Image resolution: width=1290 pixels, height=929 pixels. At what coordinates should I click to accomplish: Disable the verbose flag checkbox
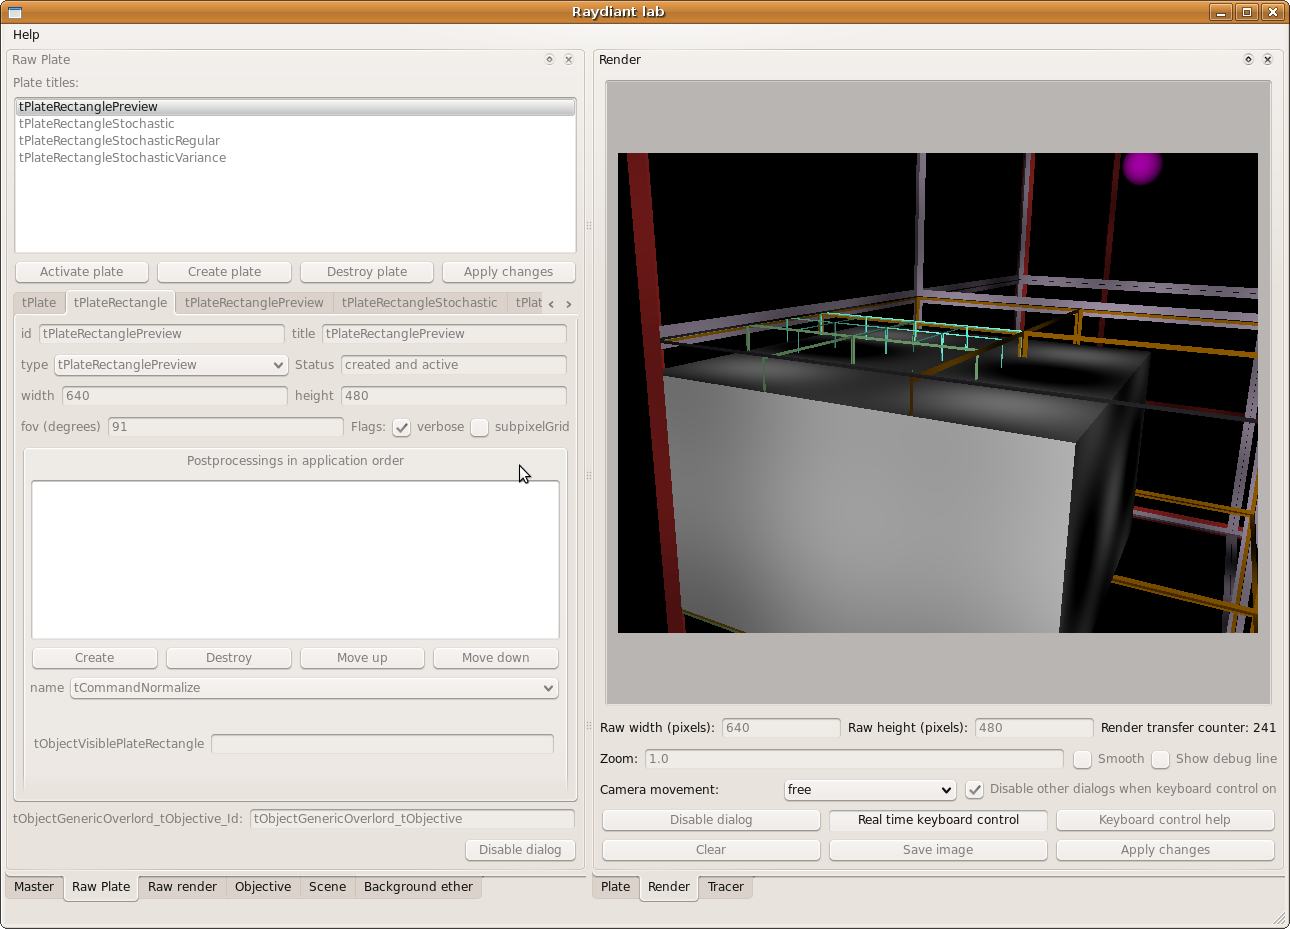(x=402, y=427)
